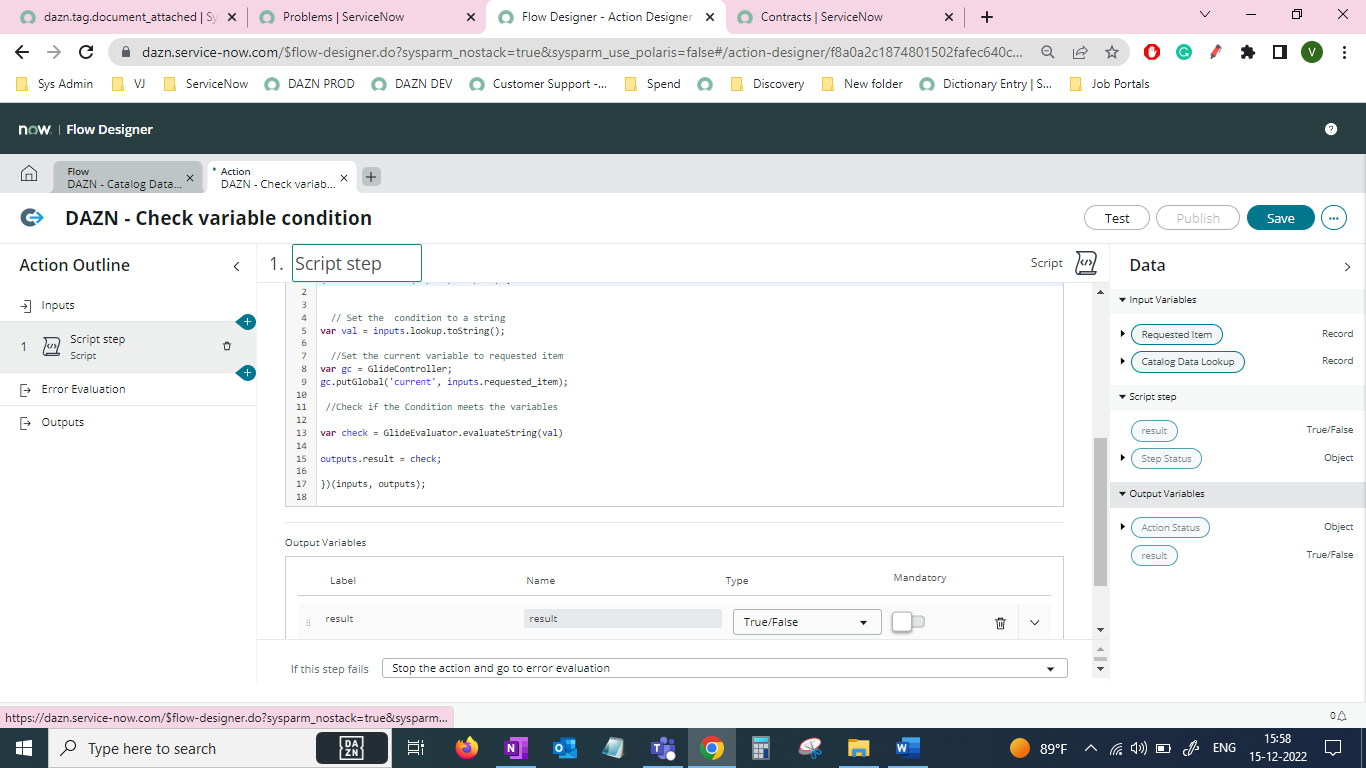
Task: Collapse the Data panel chevron
Action: pyautogui.click(x=1347, y=266)
